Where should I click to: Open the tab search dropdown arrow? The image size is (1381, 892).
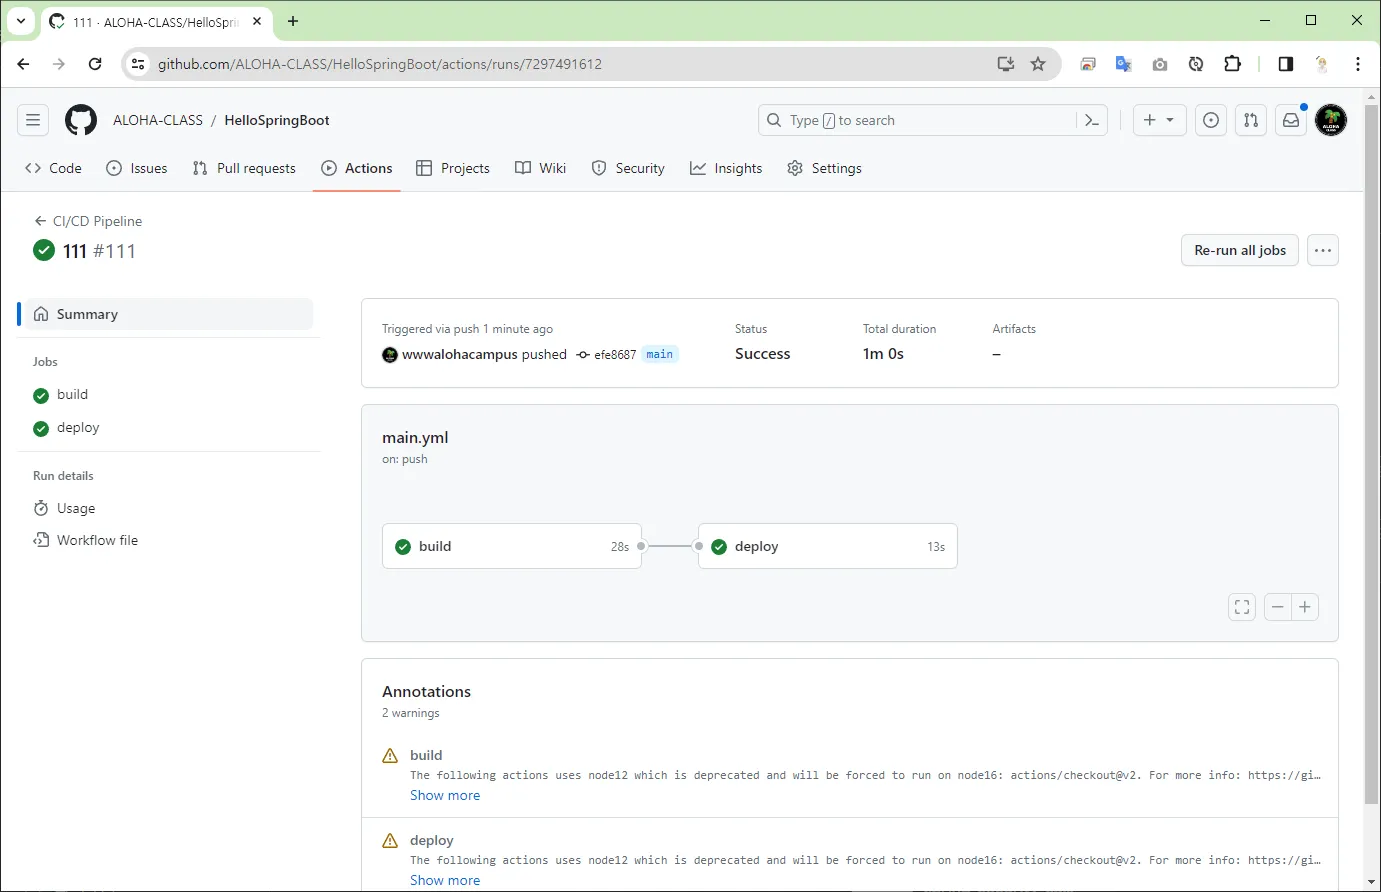click(x=21, y=21)
